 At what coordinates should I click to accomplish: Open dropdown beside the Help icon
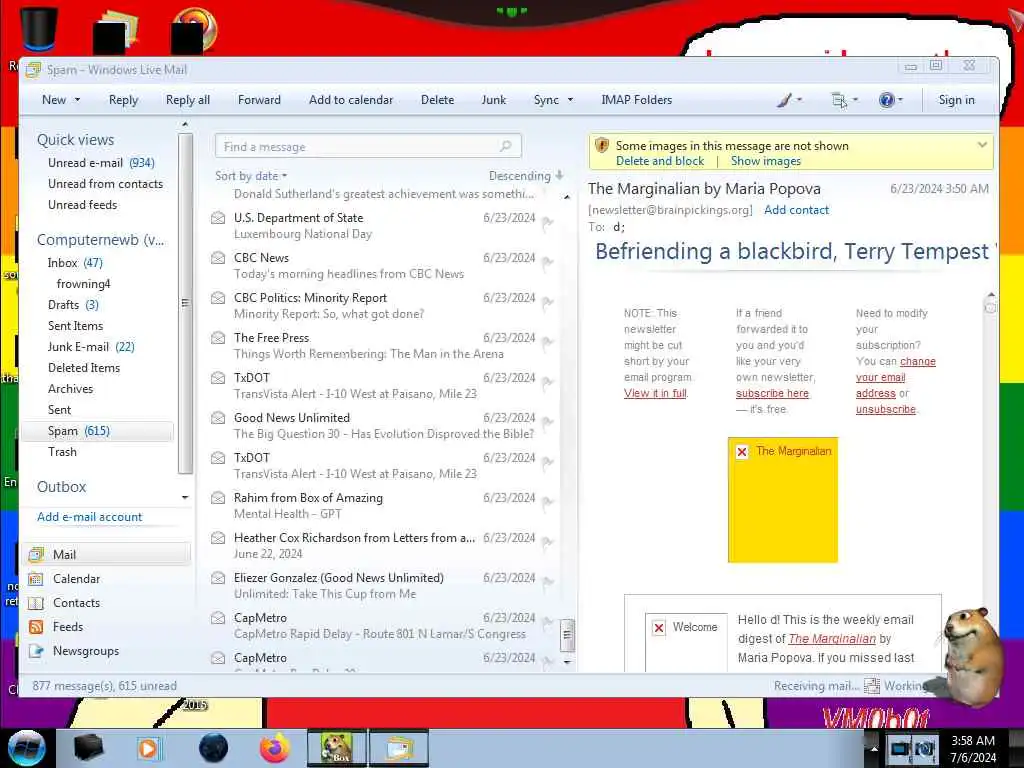(901, 100)
